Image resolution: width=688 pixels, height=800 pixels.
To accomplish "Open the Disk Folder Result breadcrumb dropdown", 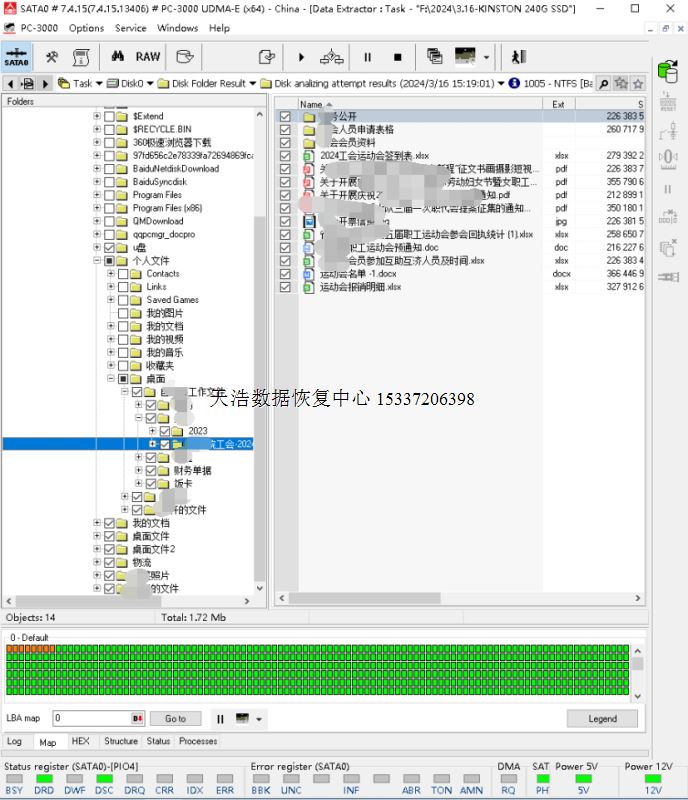I will coord(253,84).
